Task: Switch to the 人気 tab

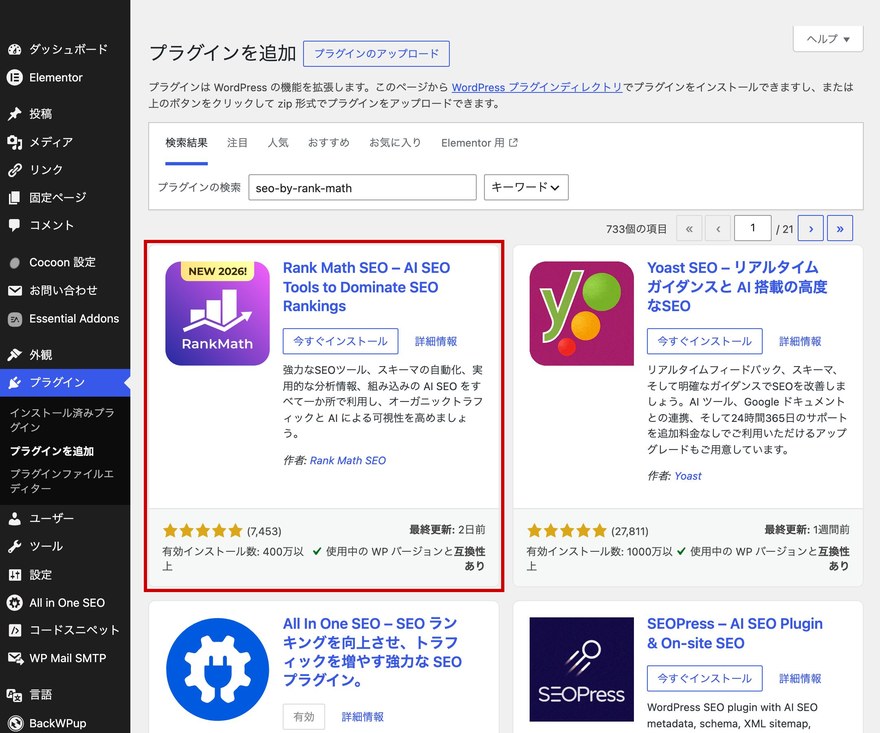Action: [x=278, y=143]
